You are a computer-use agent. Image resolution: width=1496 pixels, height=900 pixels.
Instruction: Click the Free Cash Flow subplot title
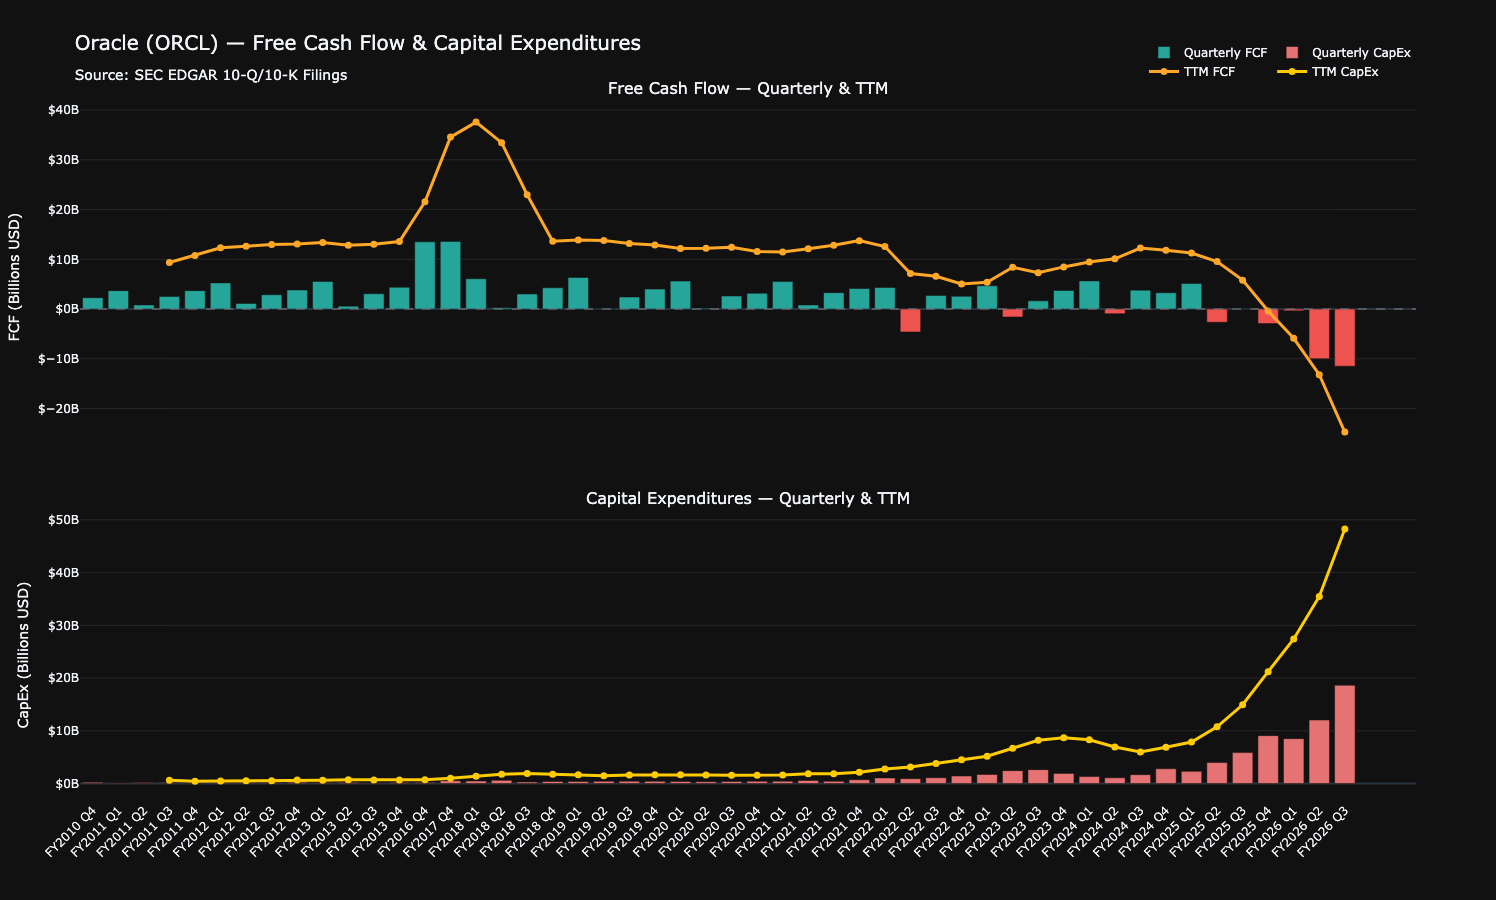point(748,88)
